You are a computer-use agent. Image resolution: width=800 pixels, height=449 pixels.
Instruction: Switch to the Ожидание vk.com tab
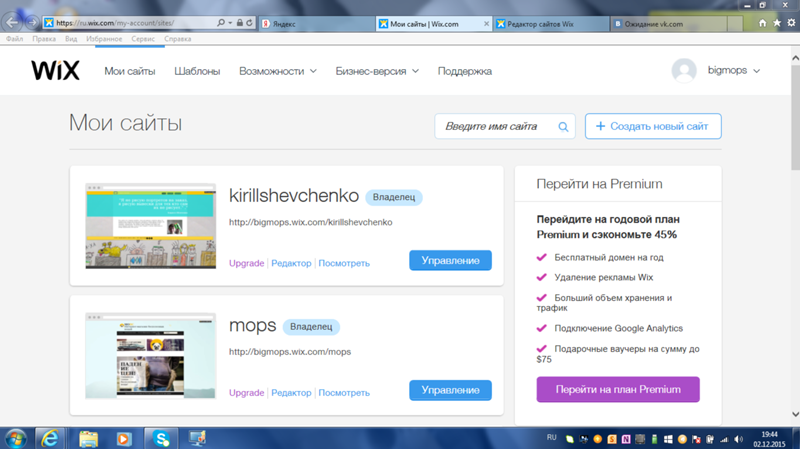[x=668, y=23]
